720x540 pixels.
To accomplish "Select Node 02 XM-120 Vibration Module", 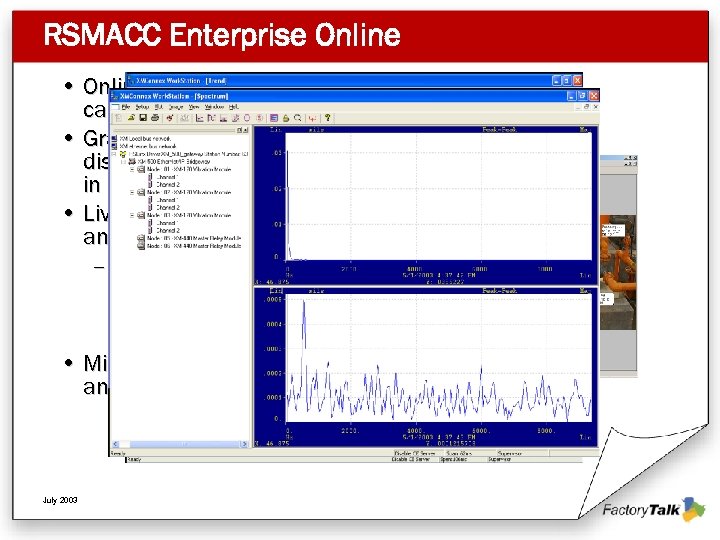I will [189, 192].
